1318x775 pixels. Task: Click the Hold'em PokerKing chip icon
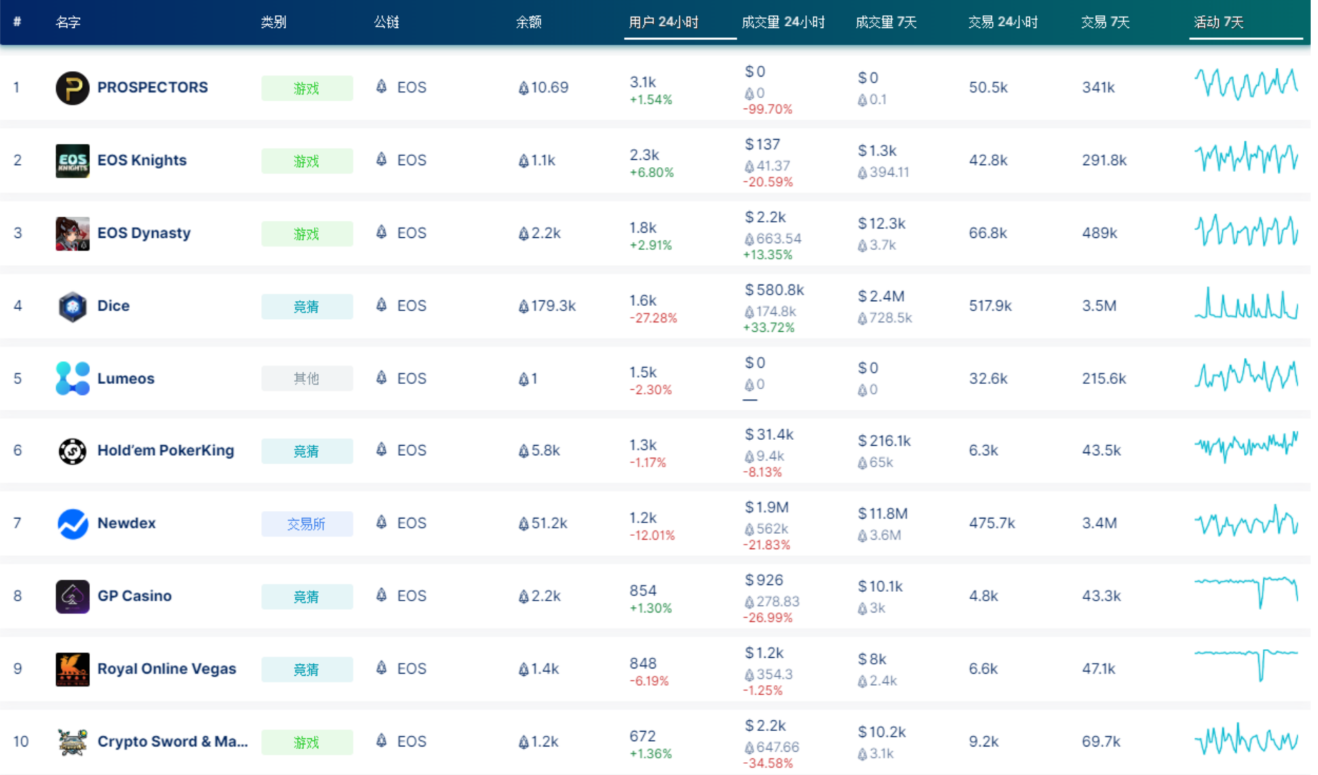click(x=72, y=451)
